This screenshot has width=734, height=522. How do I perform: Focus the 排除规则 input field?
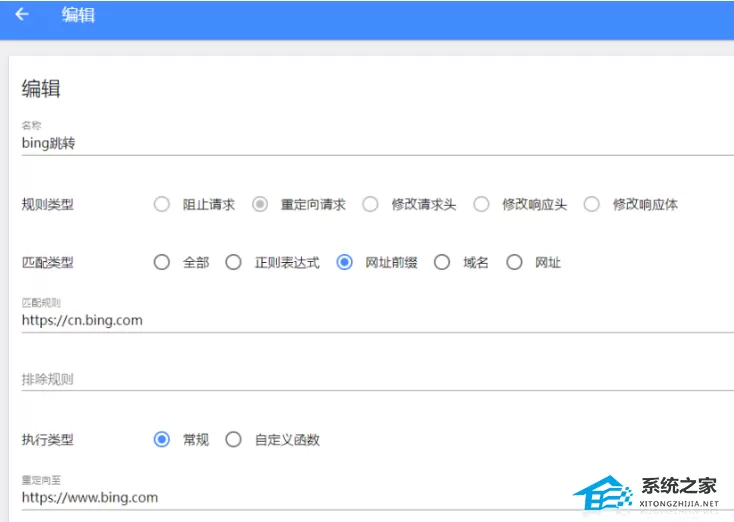pos(377,379)
